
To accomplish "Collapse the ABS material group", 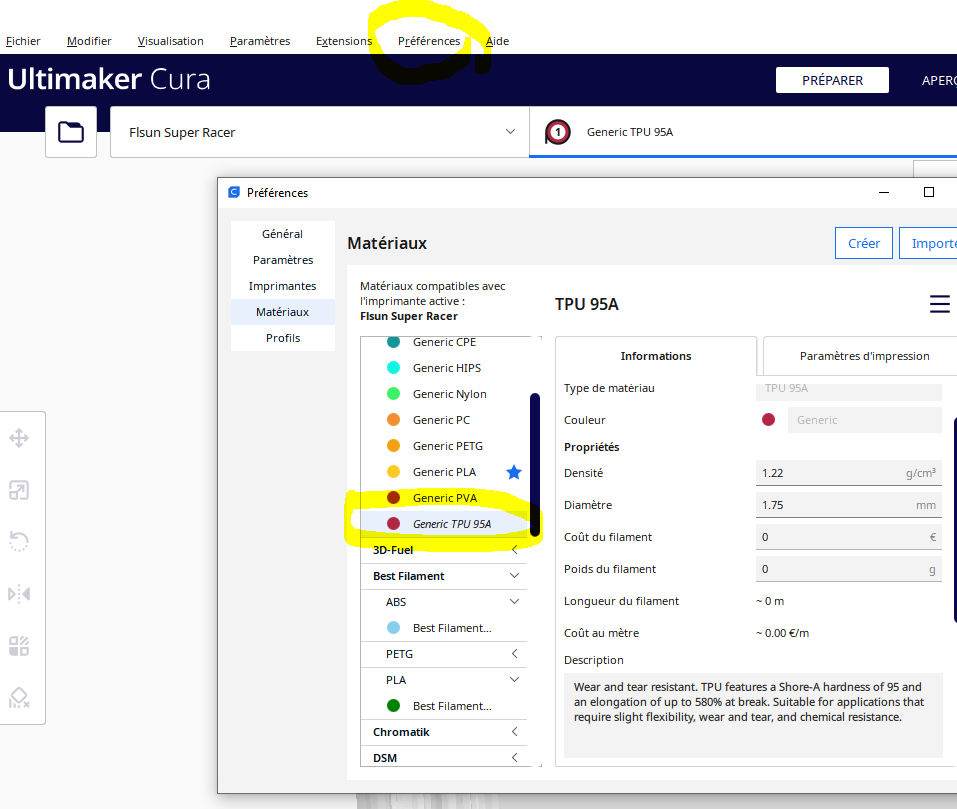I will tap(444, 602).
